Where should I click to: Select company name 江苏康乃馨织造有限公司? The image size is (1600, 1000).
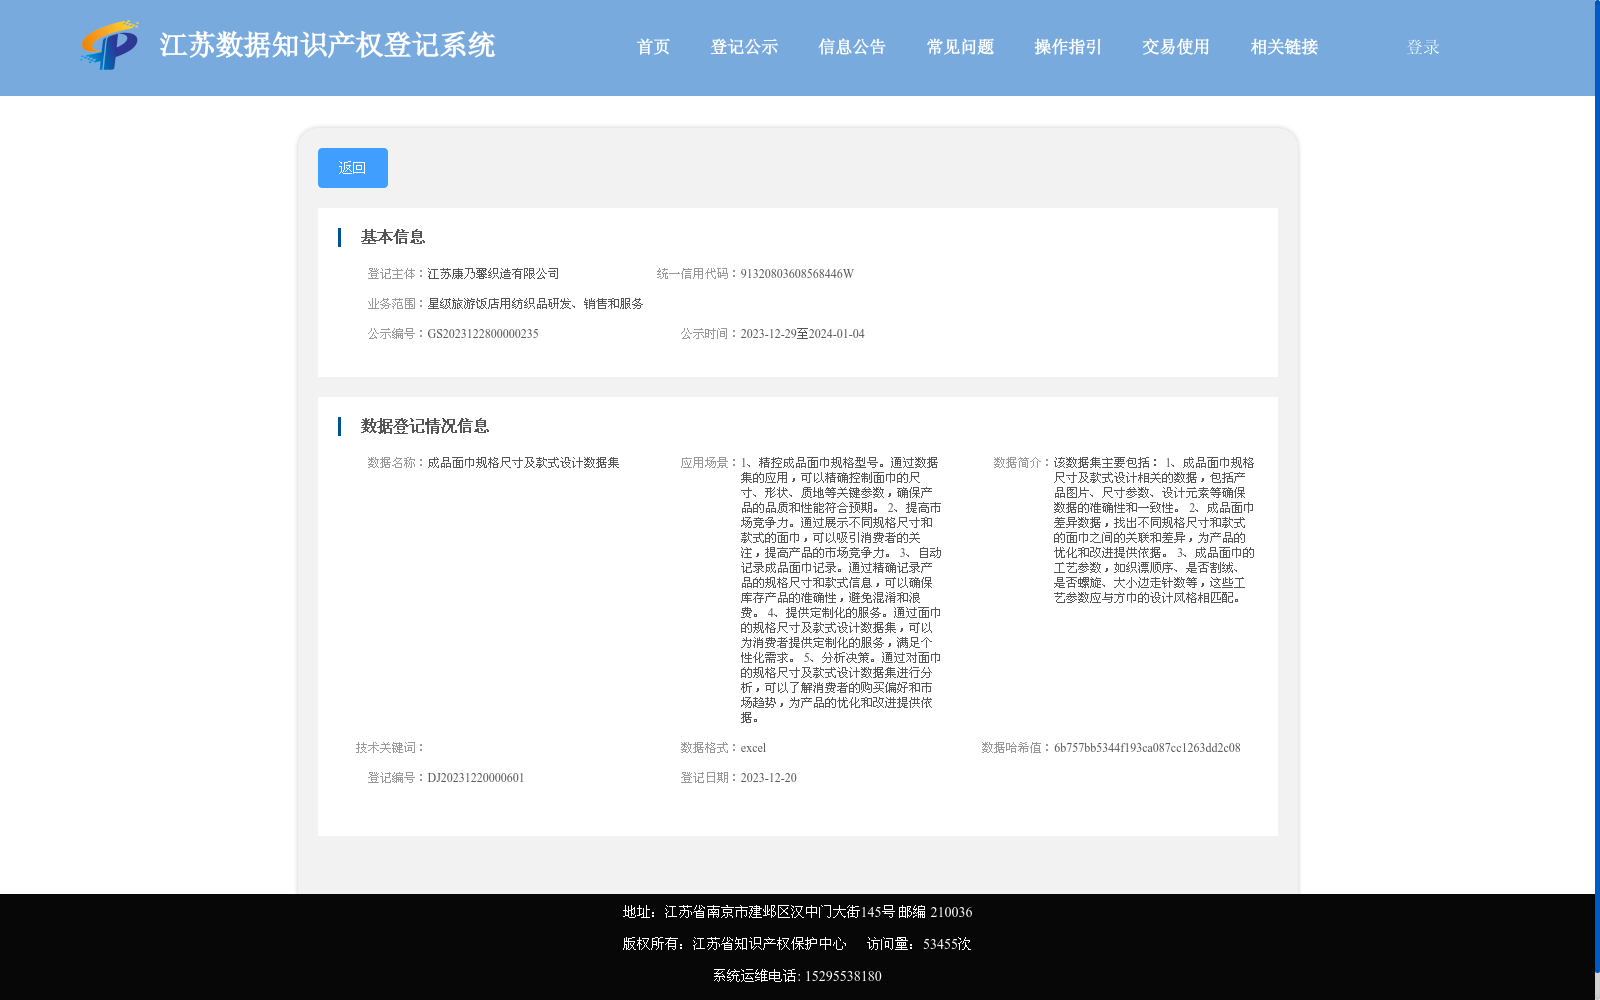pos(493,274)
